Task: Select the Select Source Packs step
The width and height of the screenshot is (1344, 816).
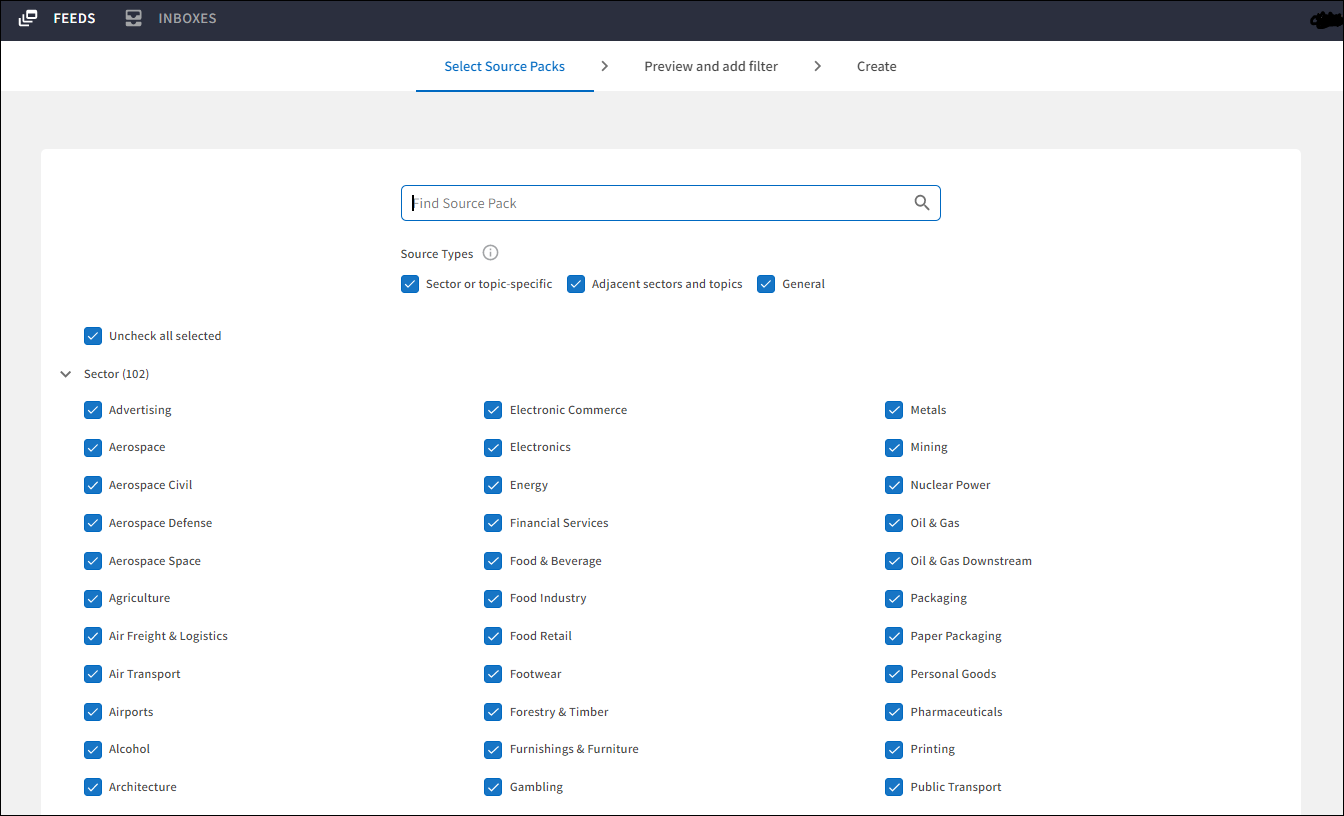Action: click(x=504, y=66)
